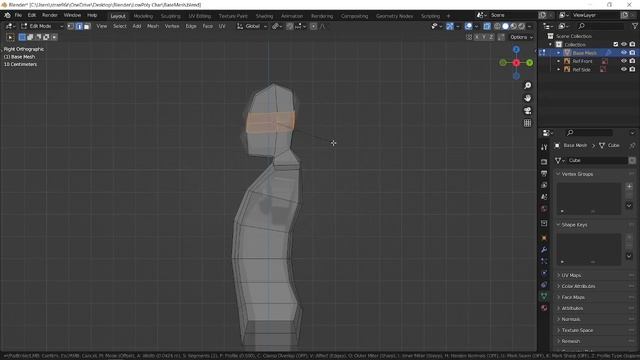
Task: Open viewport Options dropdown
Action: [x=521, y=37]
